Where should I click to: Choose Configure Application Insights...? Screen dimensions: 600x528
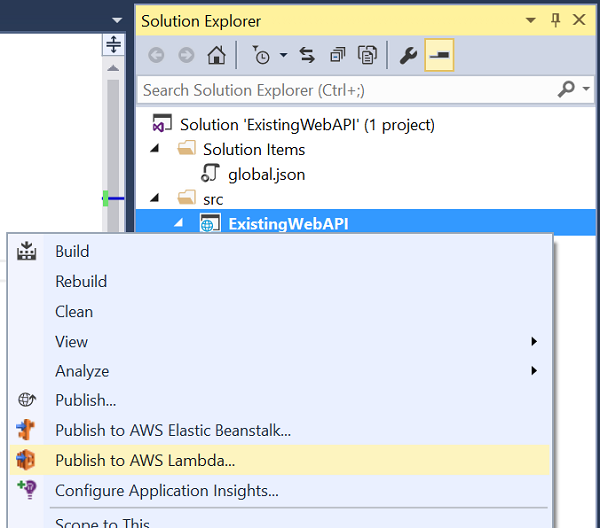[x=279, y=491]
